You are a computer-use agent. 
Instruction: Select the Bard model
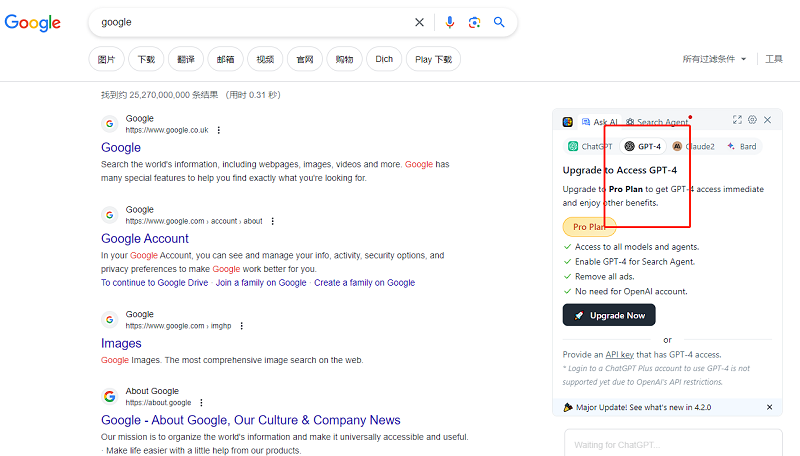[x=742, y=146]
